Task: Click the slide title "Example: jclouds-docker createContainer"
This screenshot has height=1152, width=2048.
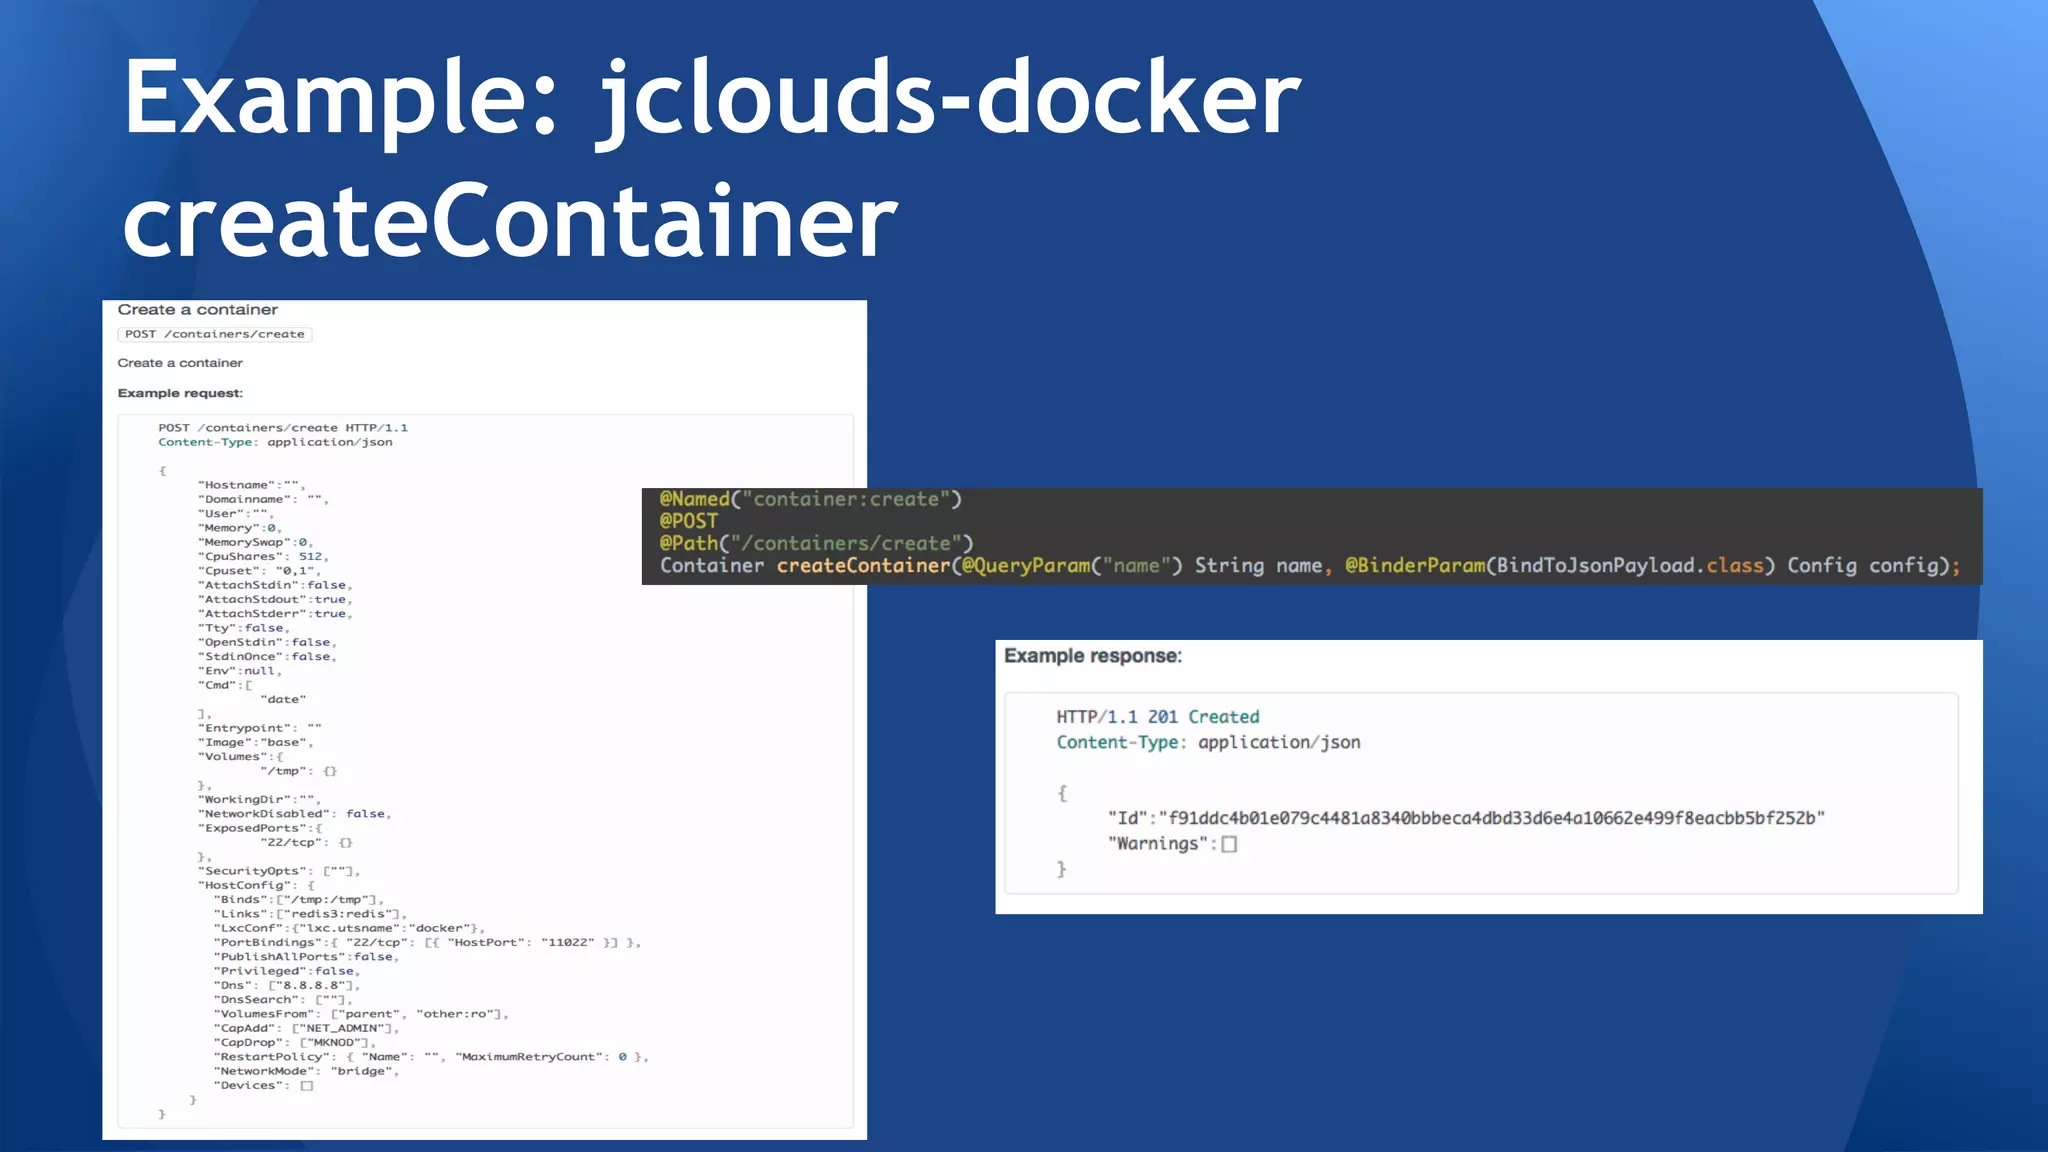Action: click(711, 157)
